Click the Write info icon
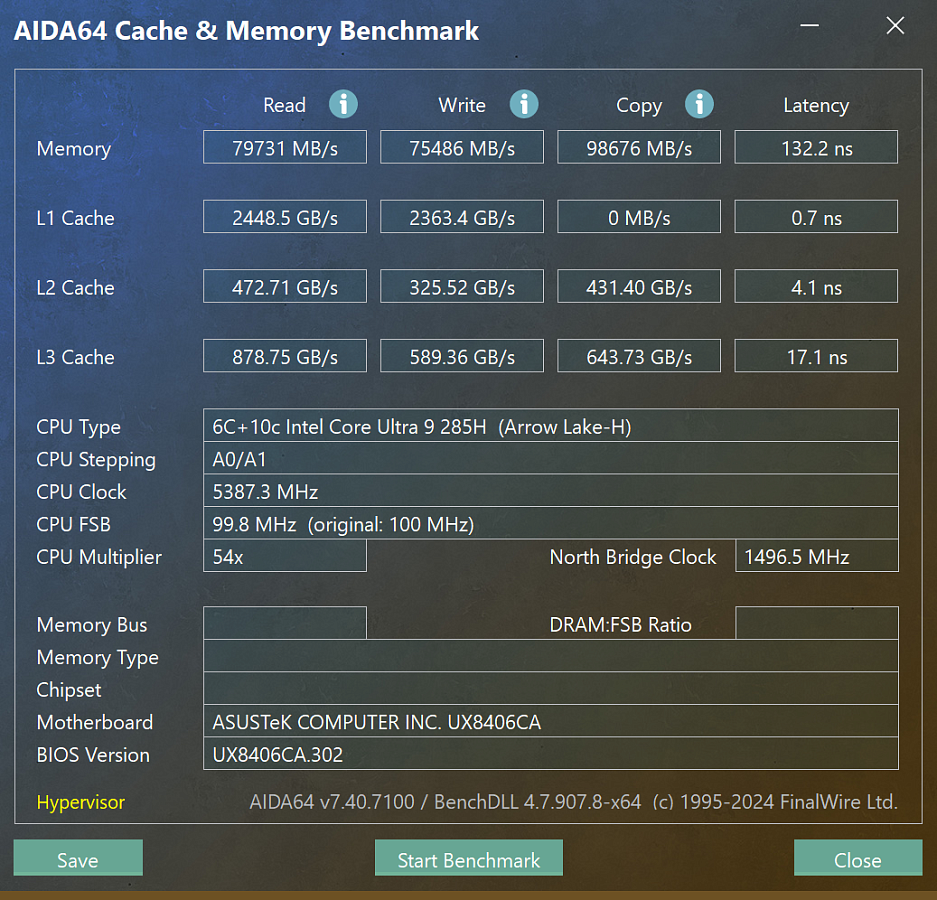The height and width of the screenshot is (900, 937). tap(523, 105)
